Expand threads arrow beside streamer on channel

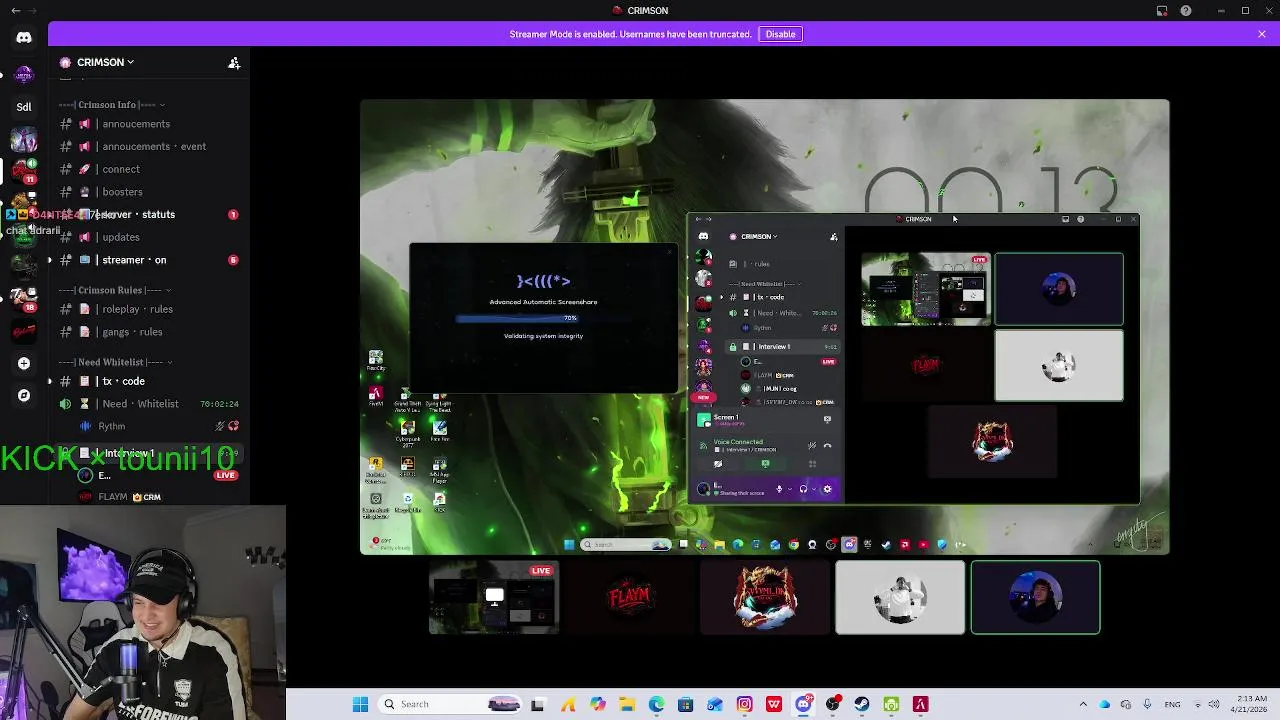(49, 260)
